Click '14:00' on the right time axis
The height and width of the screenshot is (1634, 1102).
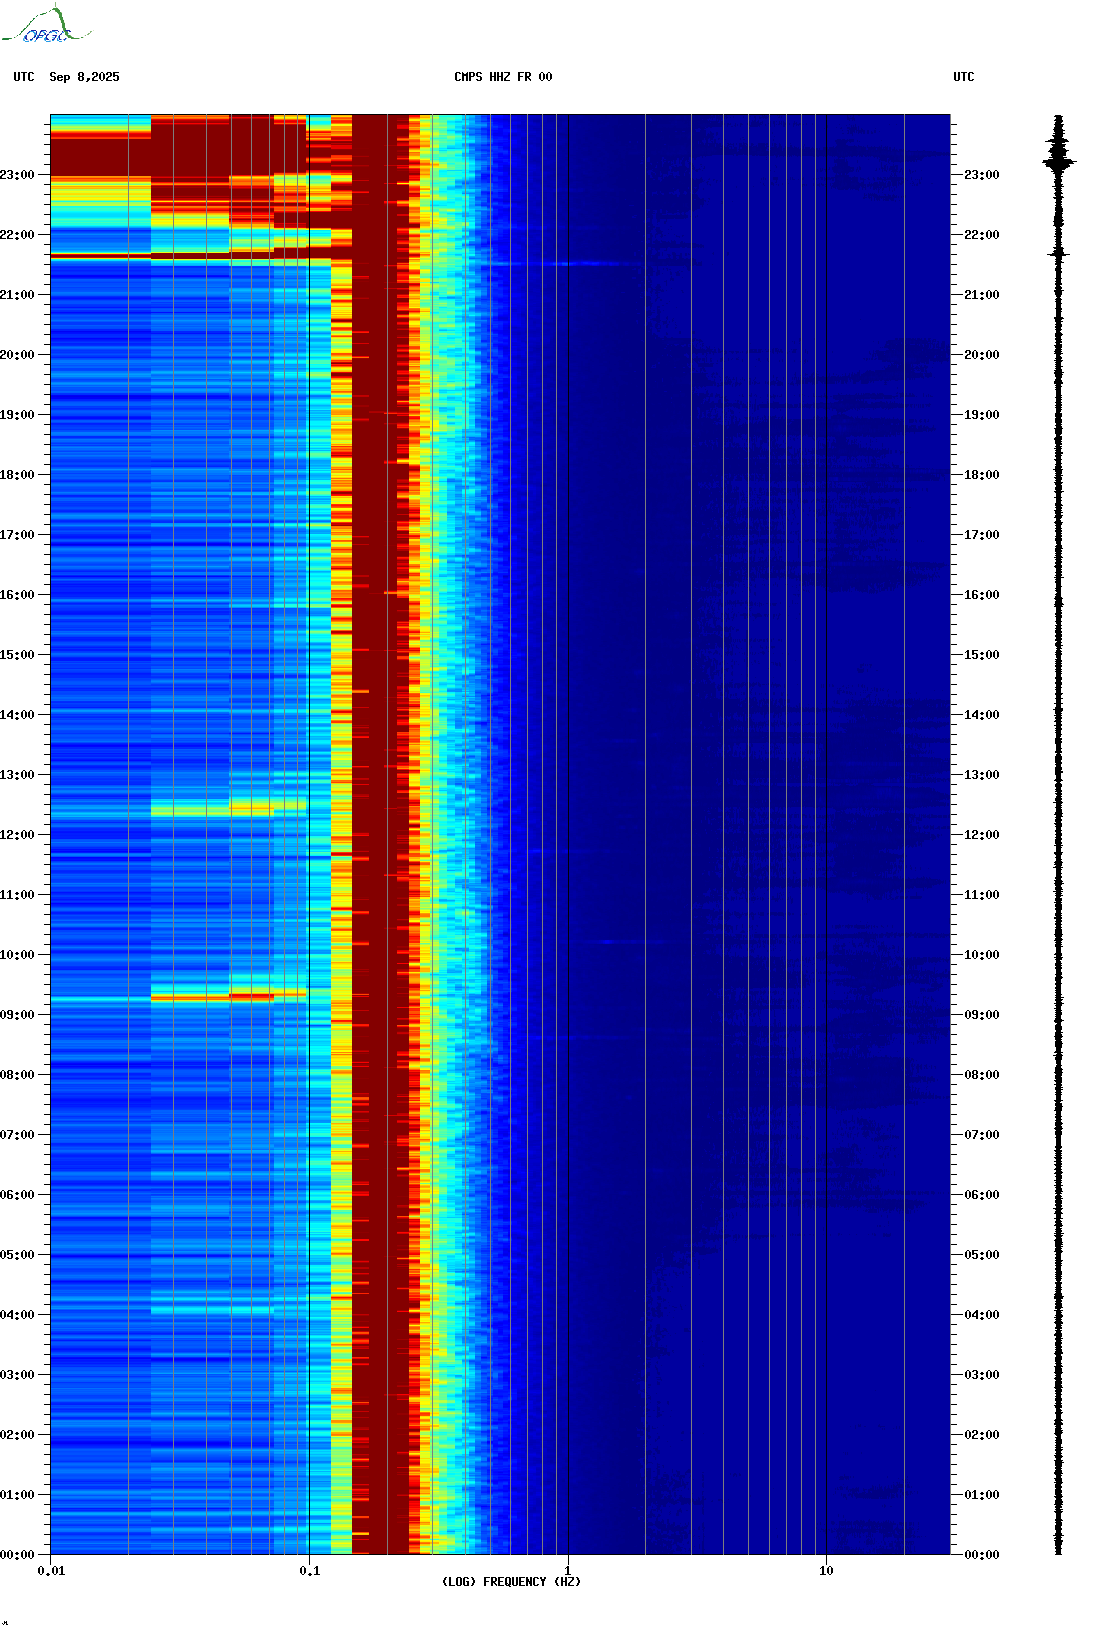click(x=981, y=715)
